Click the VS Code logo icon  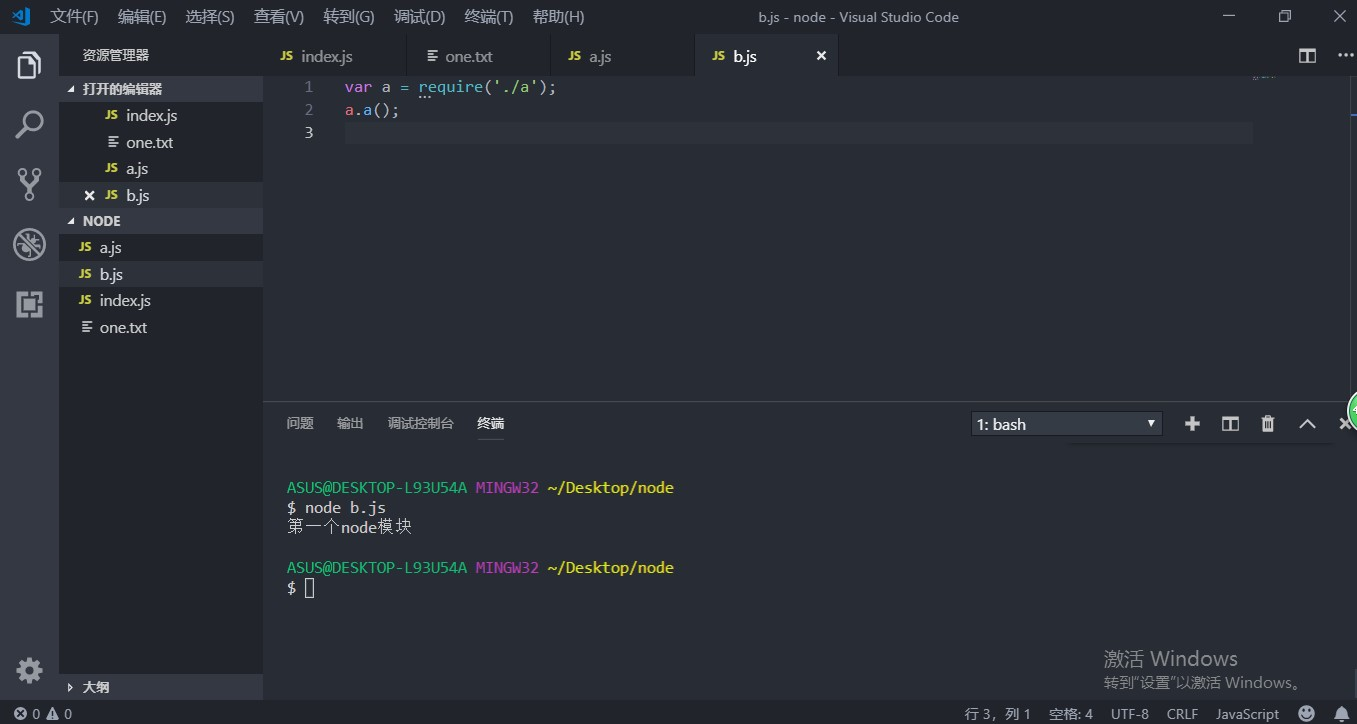(21, 16)
